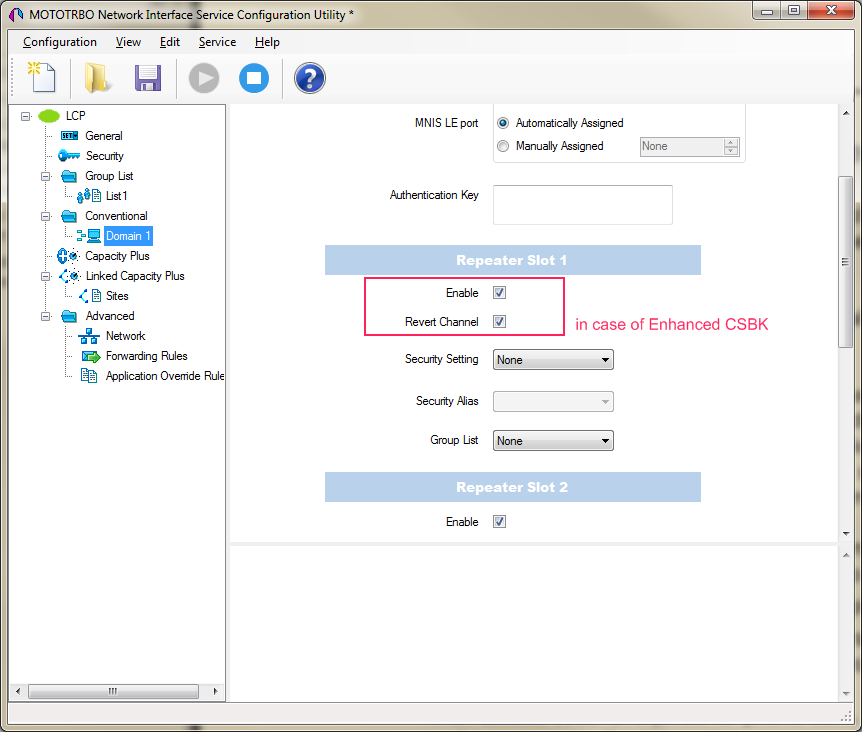Click the Network topology icon

pyautogui.click(x=89, y=336)
